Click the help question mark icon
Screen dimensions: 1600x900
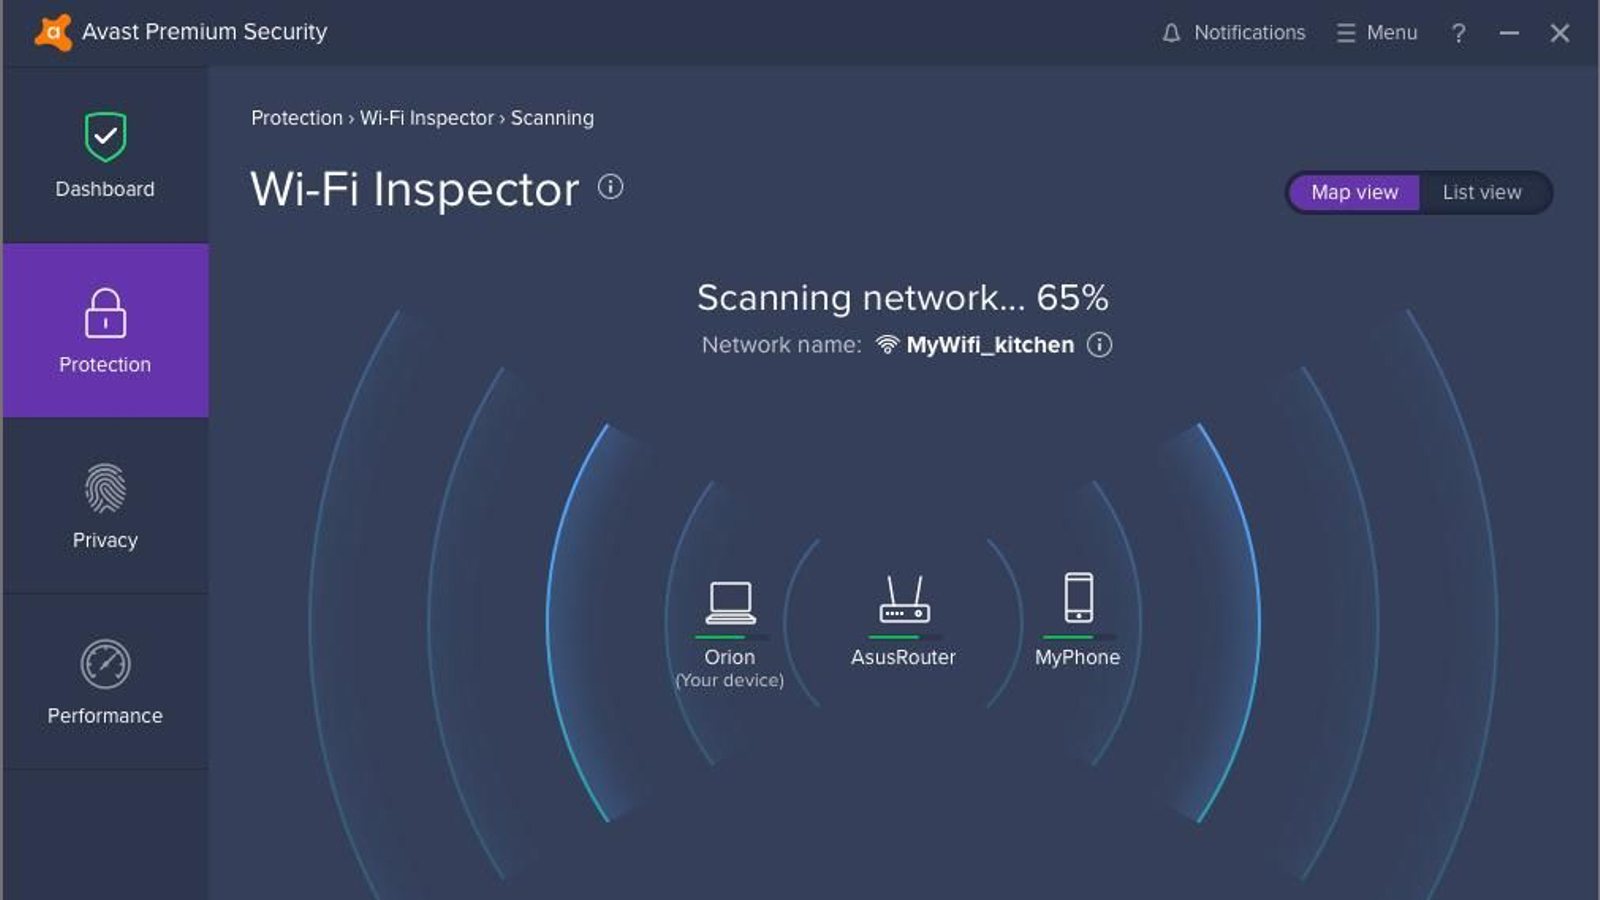point(1459,32)
